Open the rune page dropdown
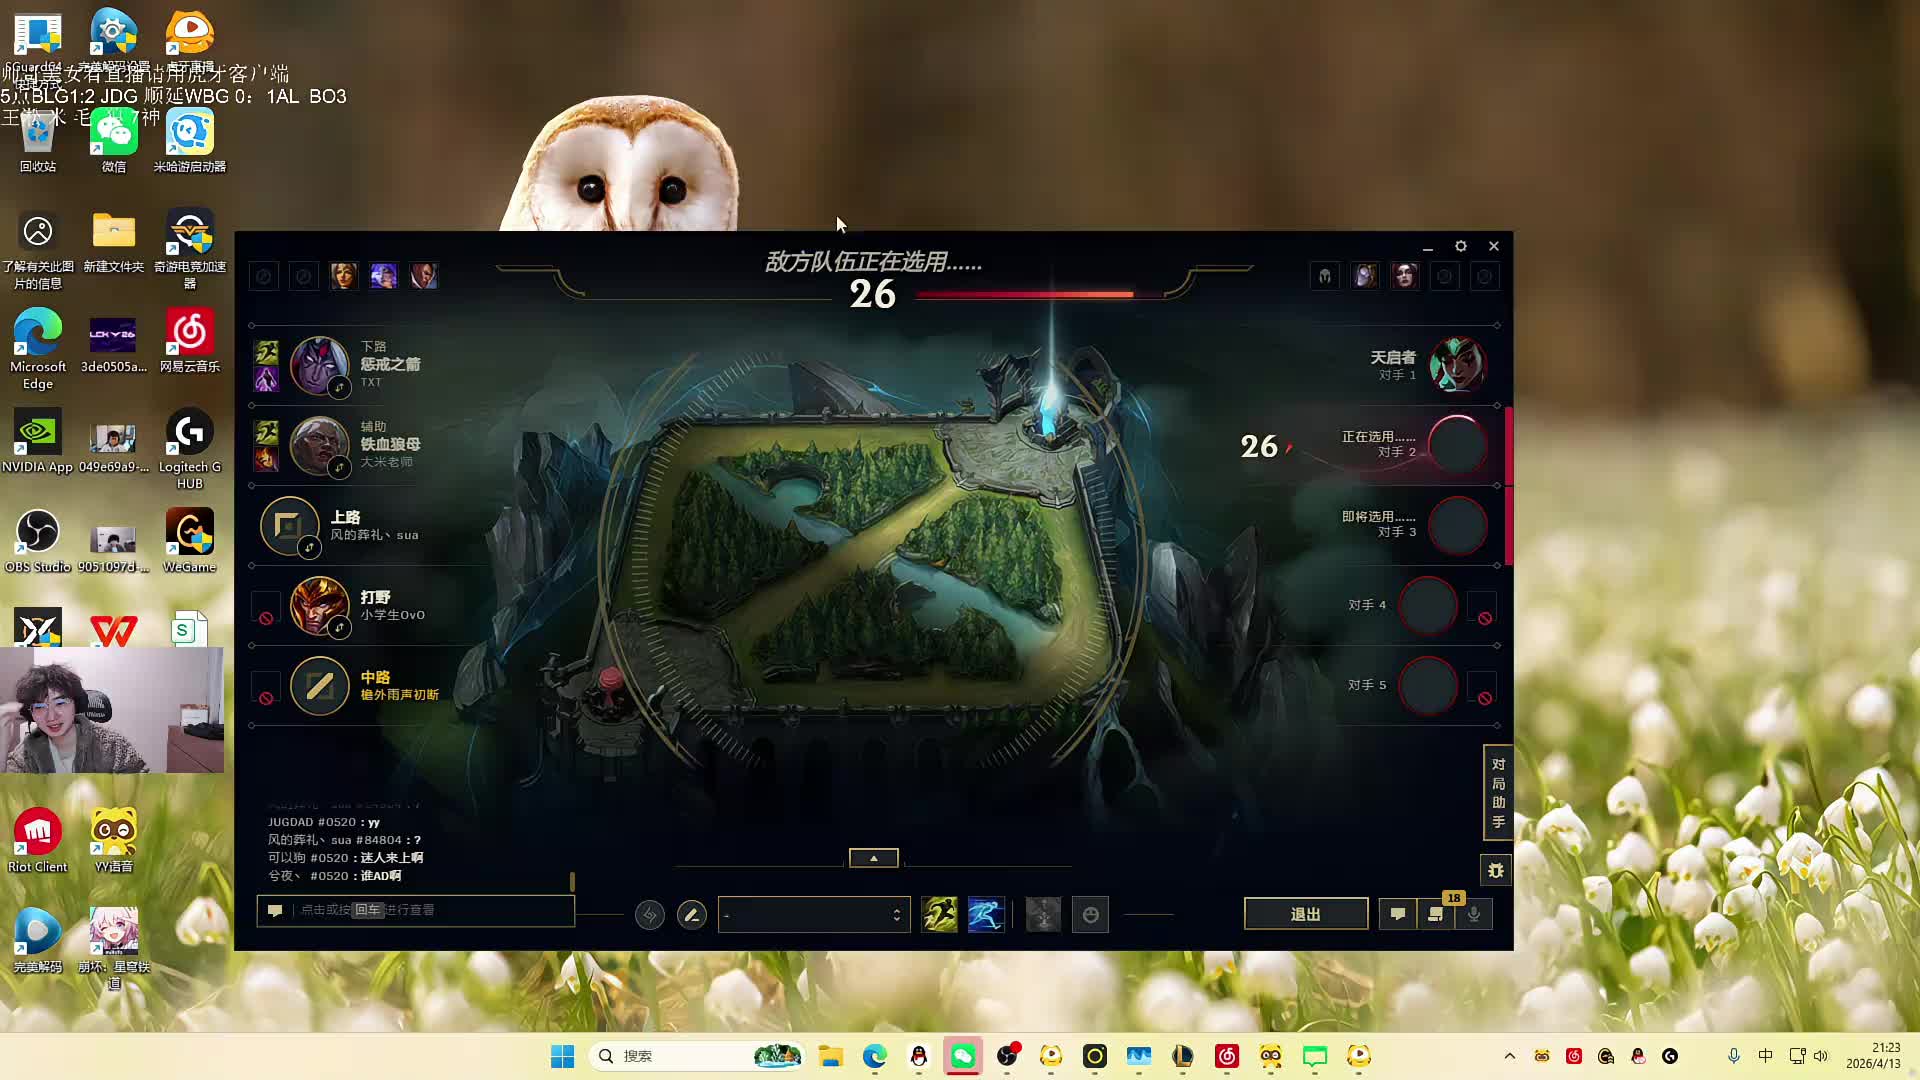Viewport: 1920px width, 1080px height. (813, 914)
